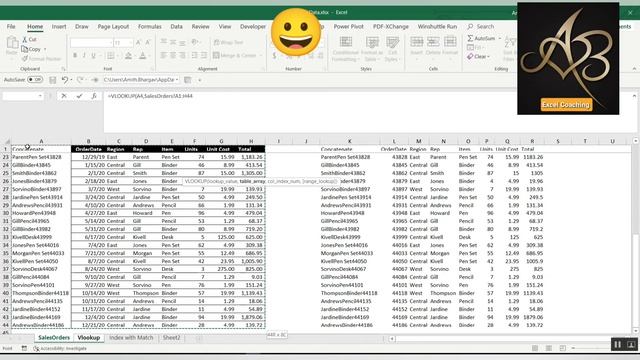Click the video Pause button overlay
The height and width of the screenshot is (360, 640).
click(x=618, y=345)
